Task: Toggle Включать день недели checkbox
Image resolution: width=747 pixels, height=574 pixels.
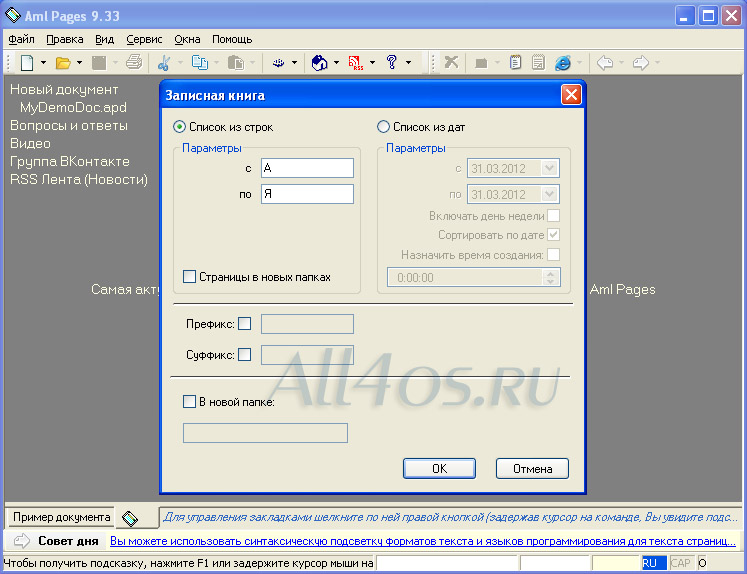Action: point(554,216)
